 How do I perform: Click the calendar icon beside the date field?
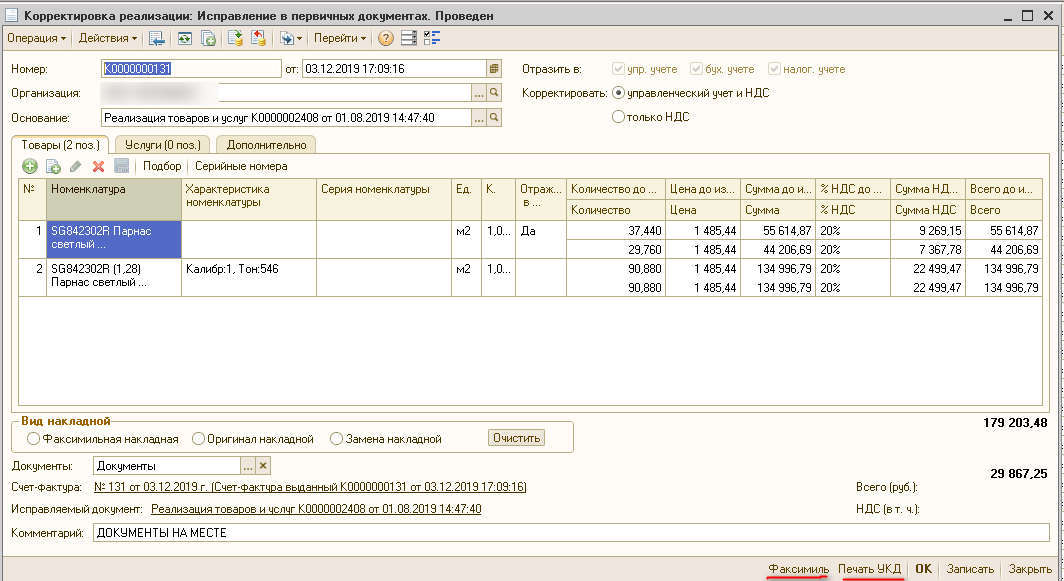point(493,69)
